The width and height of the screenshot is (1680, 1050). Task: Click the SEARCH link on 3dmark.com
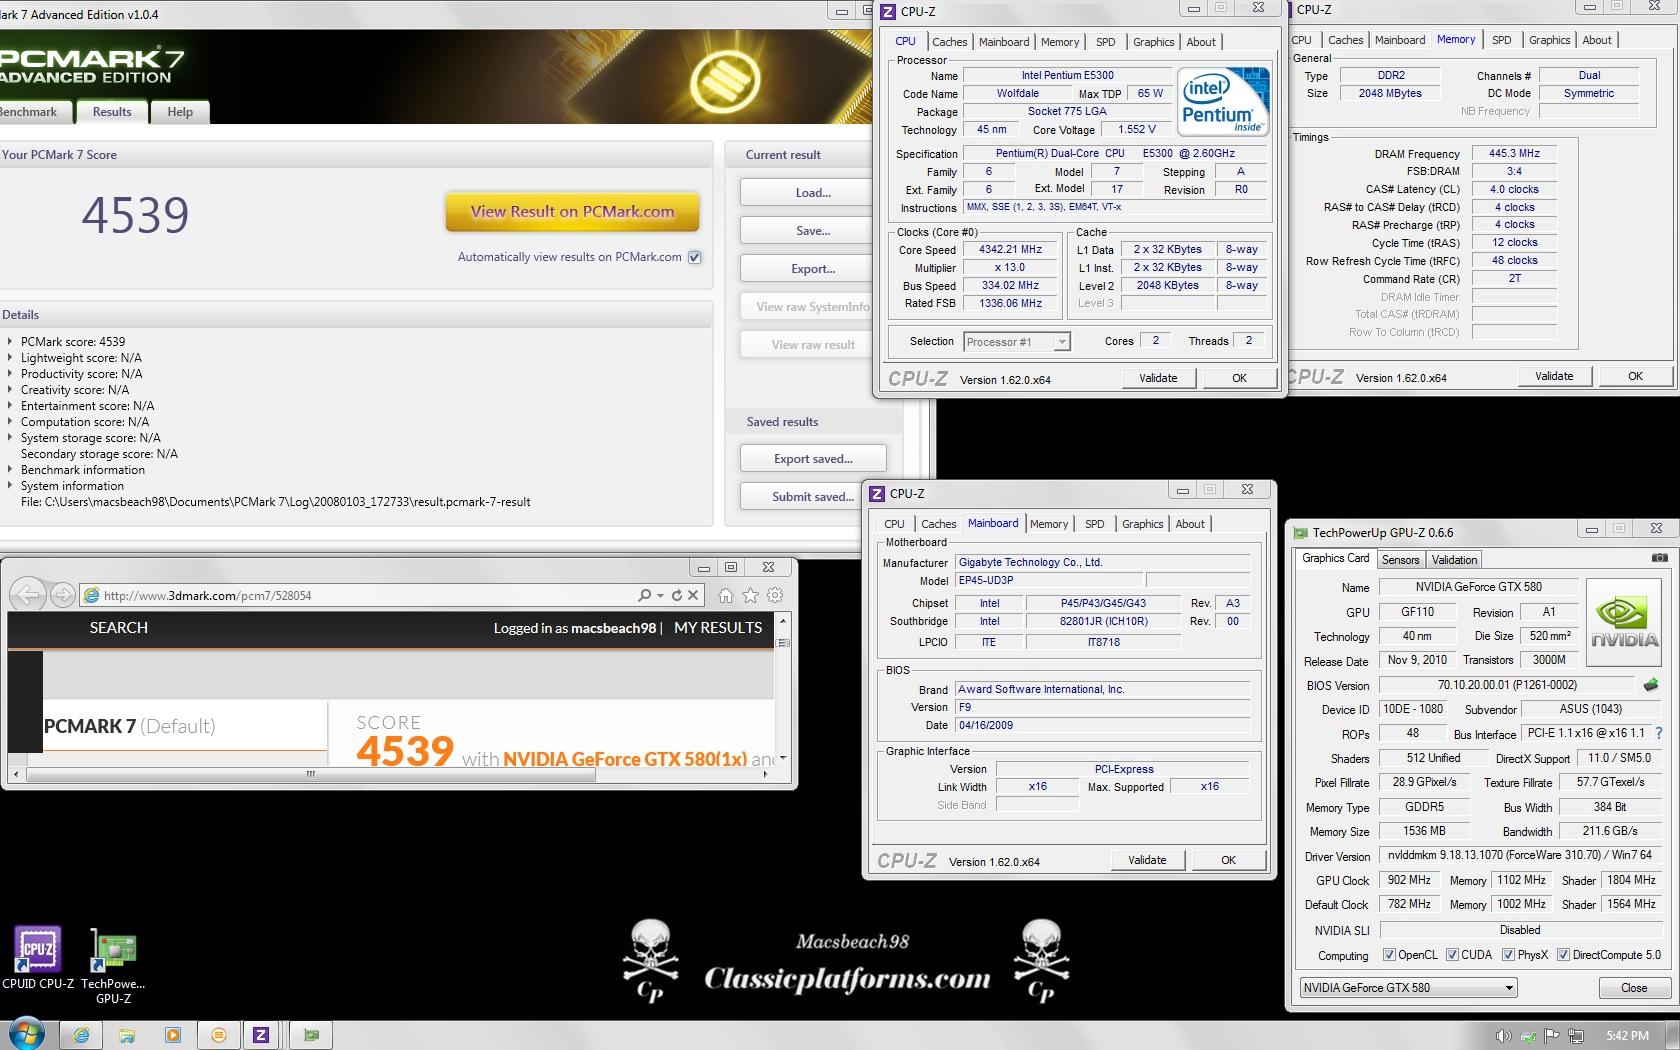[x=118, y=628]
